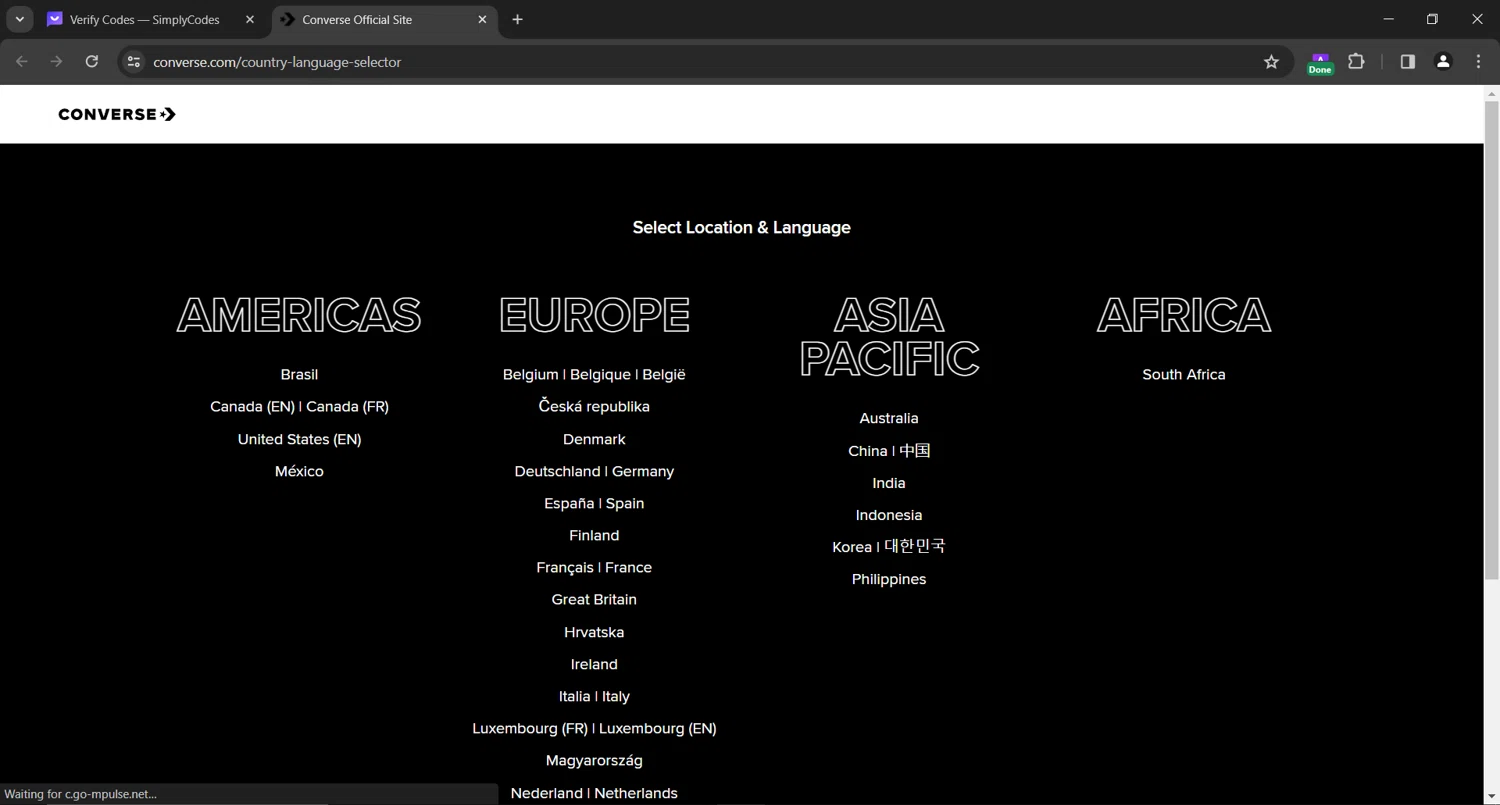The image size is (1500, 805).
Task: Switch to Verify Codes — SimplyCodes tab
Action: coord(144,20)
